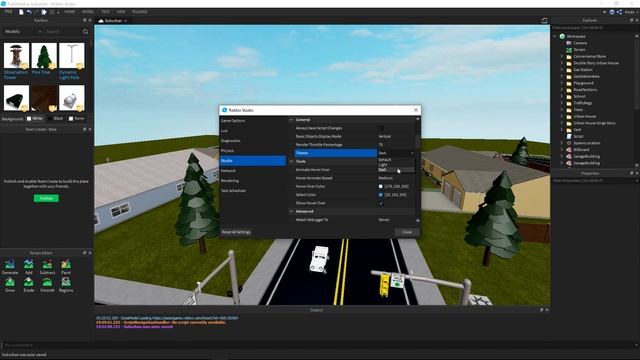640x360 pixels.
Task: Click the New file icon in quick access bar
Action: click(x=21, y=12)
